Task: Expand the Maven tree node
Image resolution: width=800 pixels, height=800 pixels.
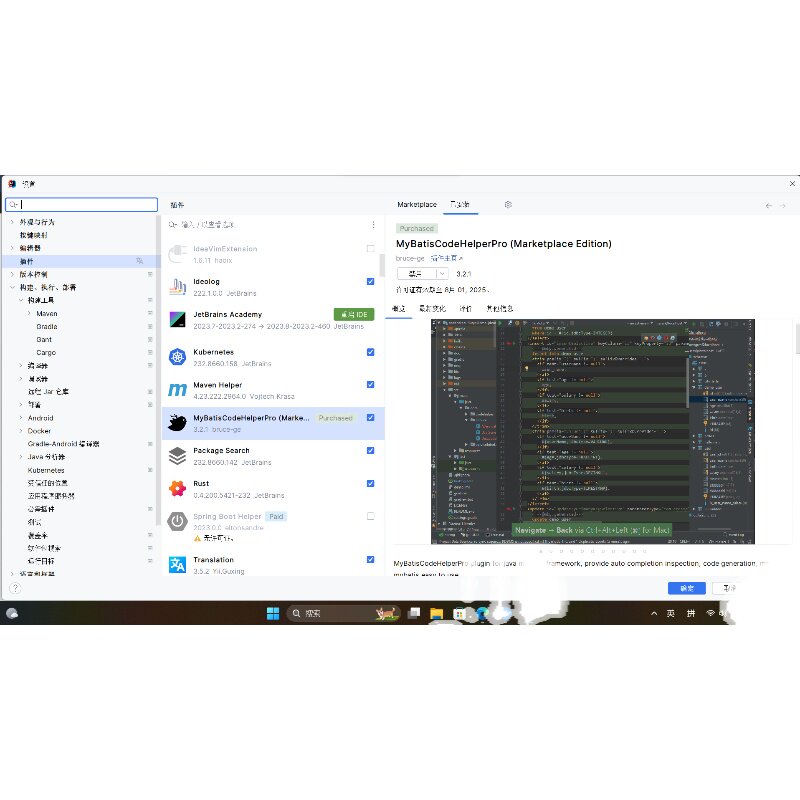Action: coord(29,313)
